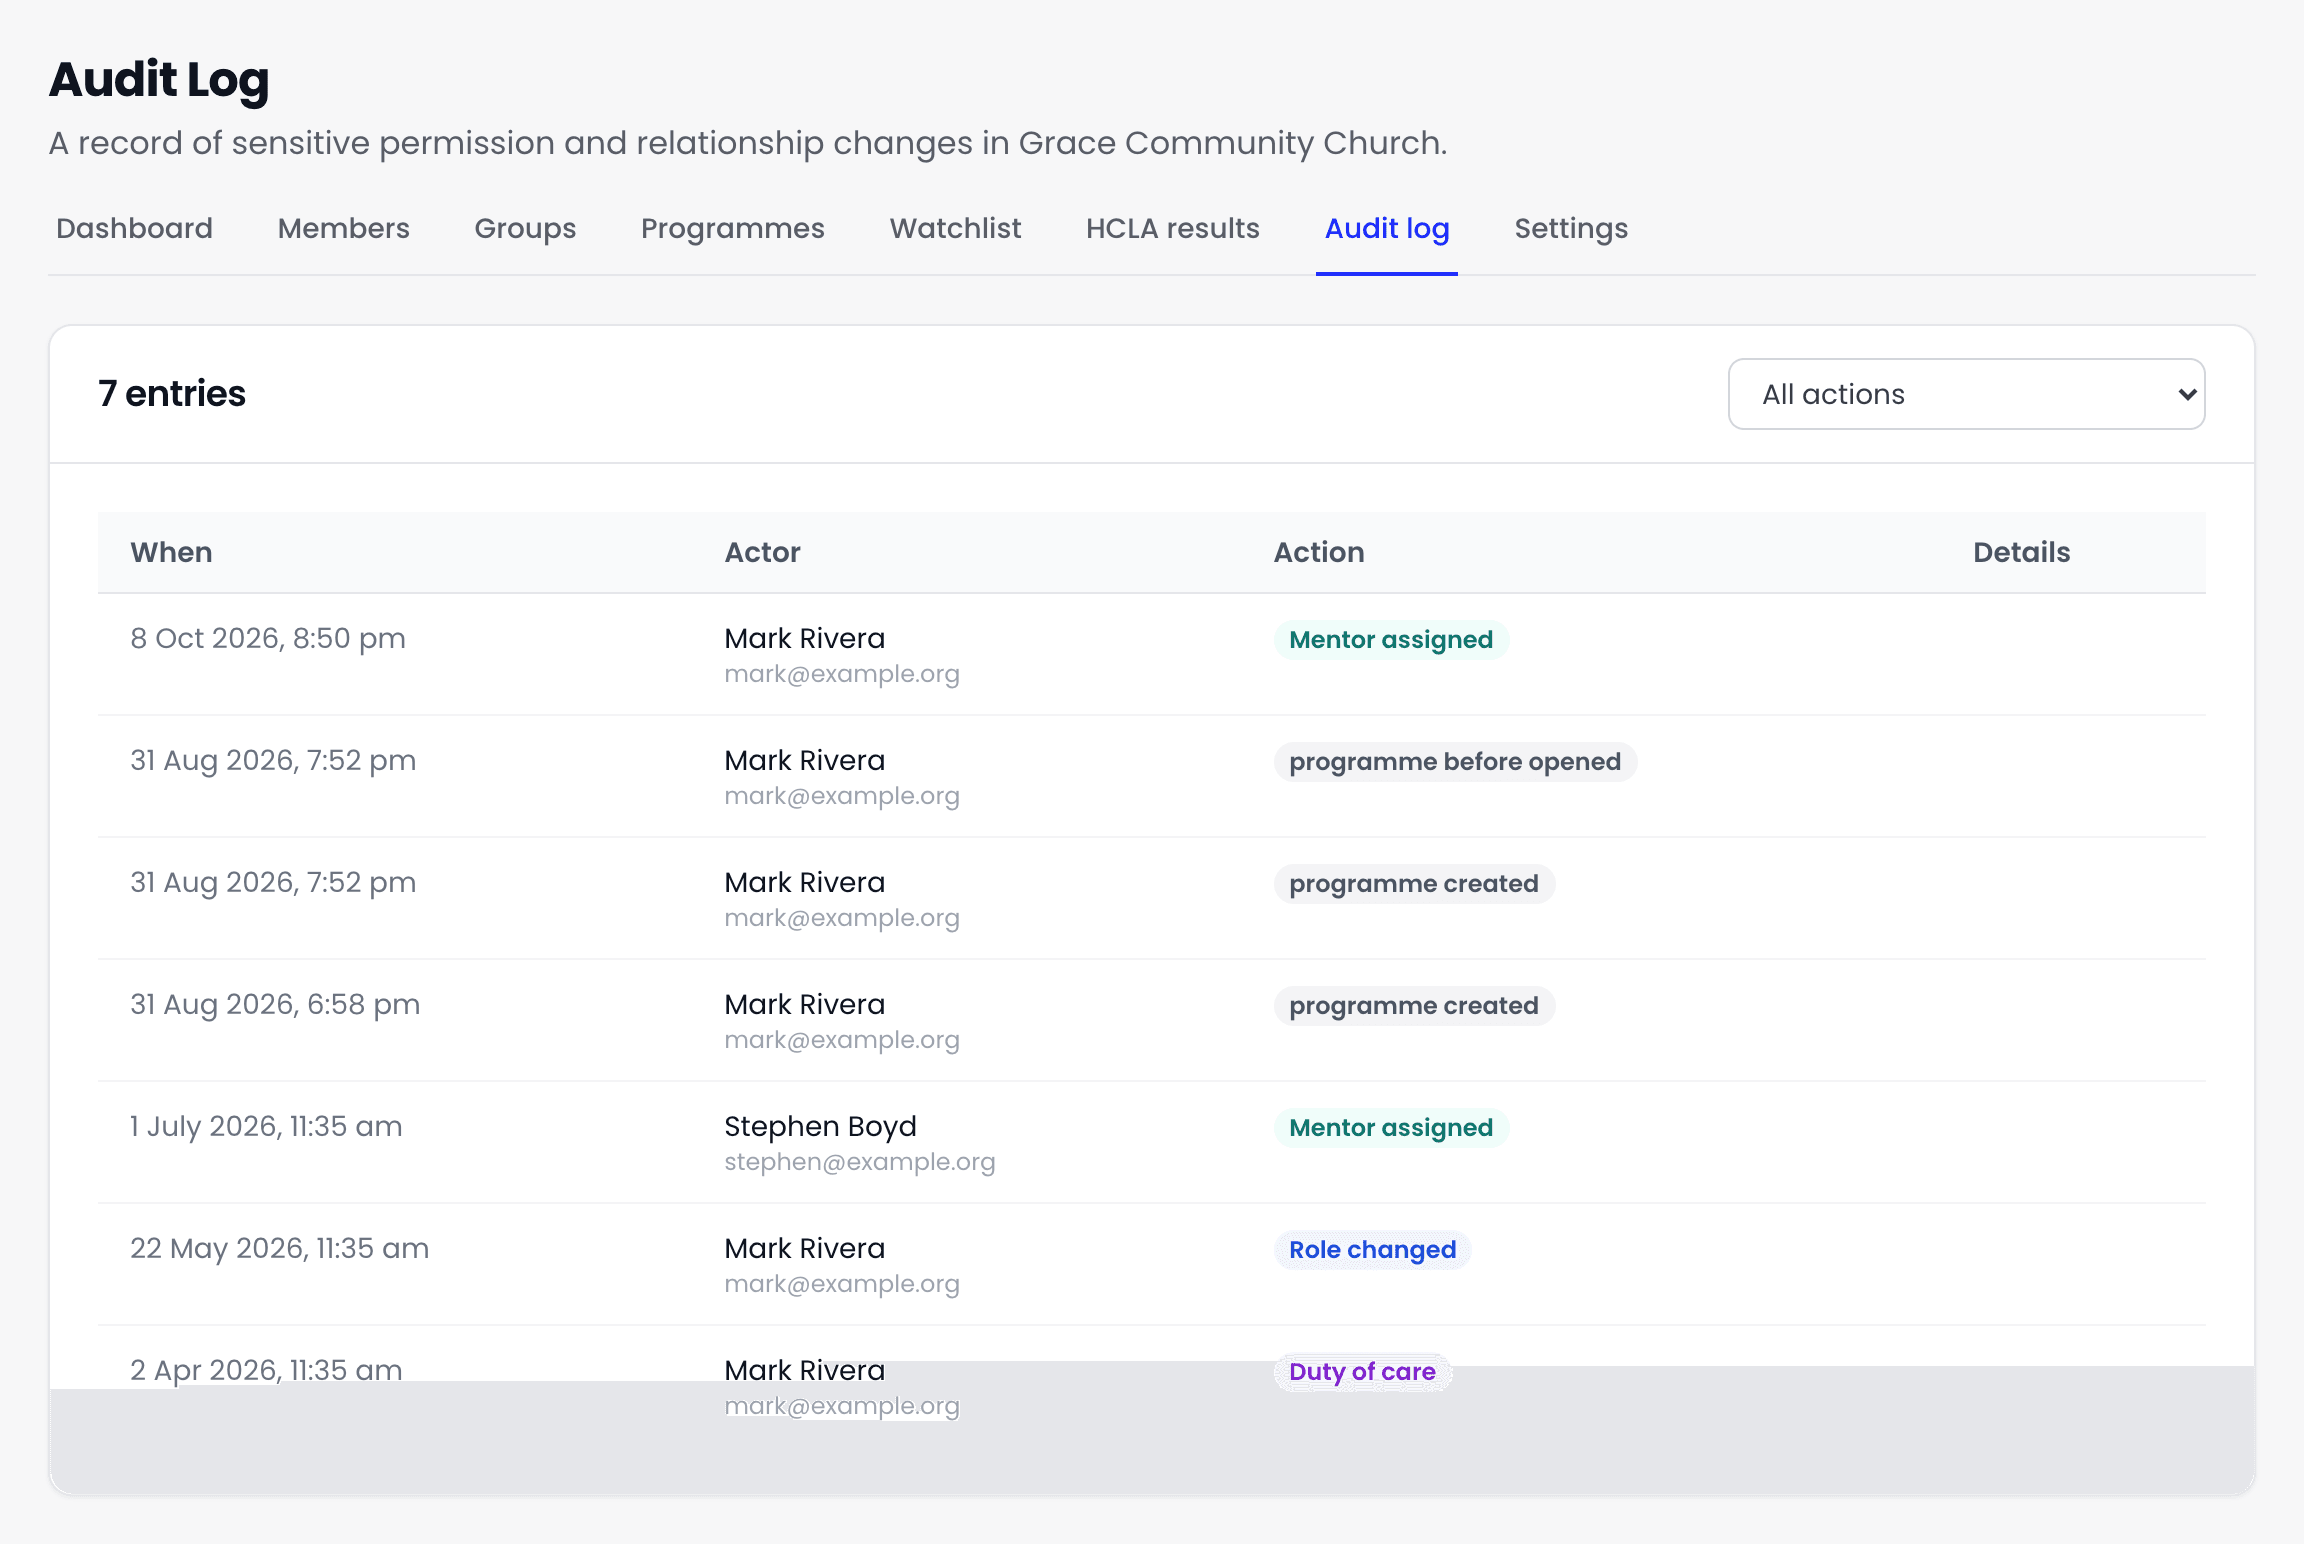The image size is (2304, 1544).
Task: Click Stephen Boyd actor name
Action: (820, 1127)
